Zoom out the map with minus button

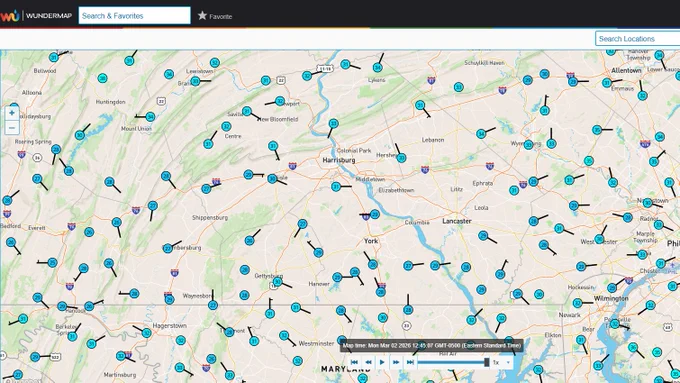tap(12, 128)
